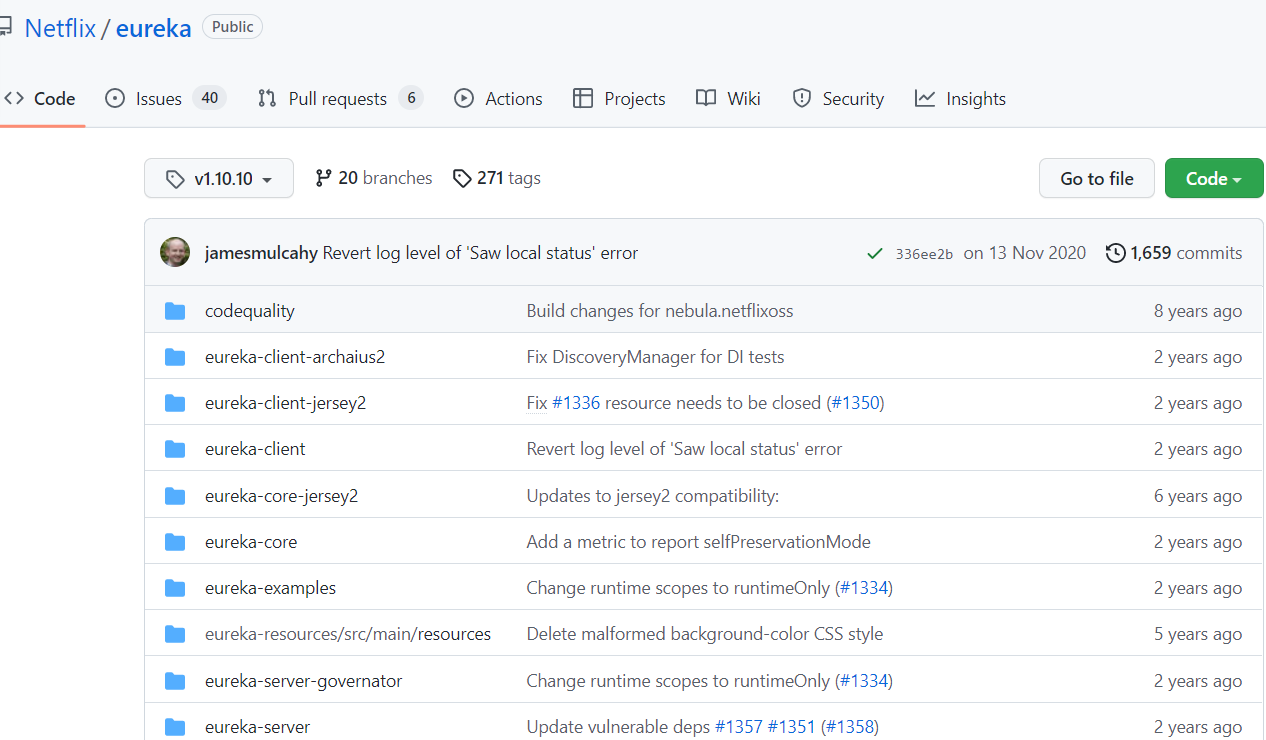
Task: Open the Insights tab
Action: pyautogui.click(x=960, y=99)
